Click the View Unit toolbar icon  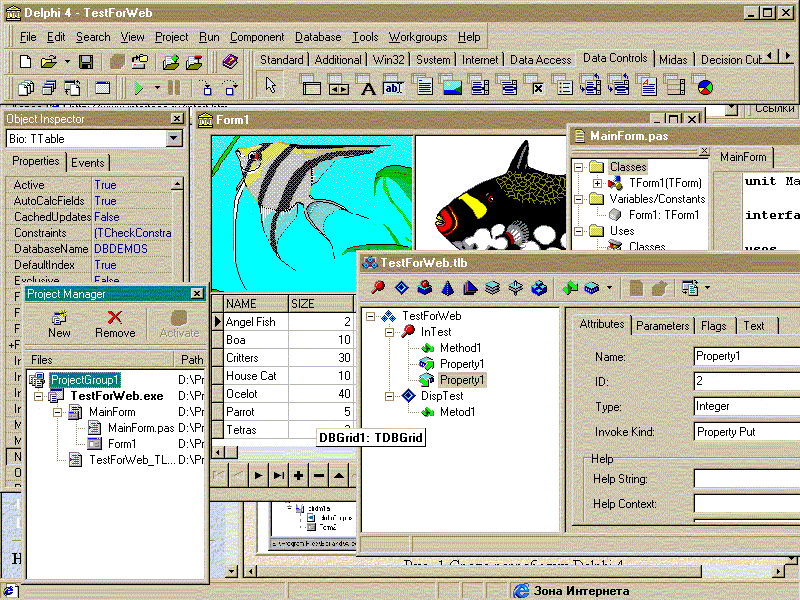coord(26,88)
